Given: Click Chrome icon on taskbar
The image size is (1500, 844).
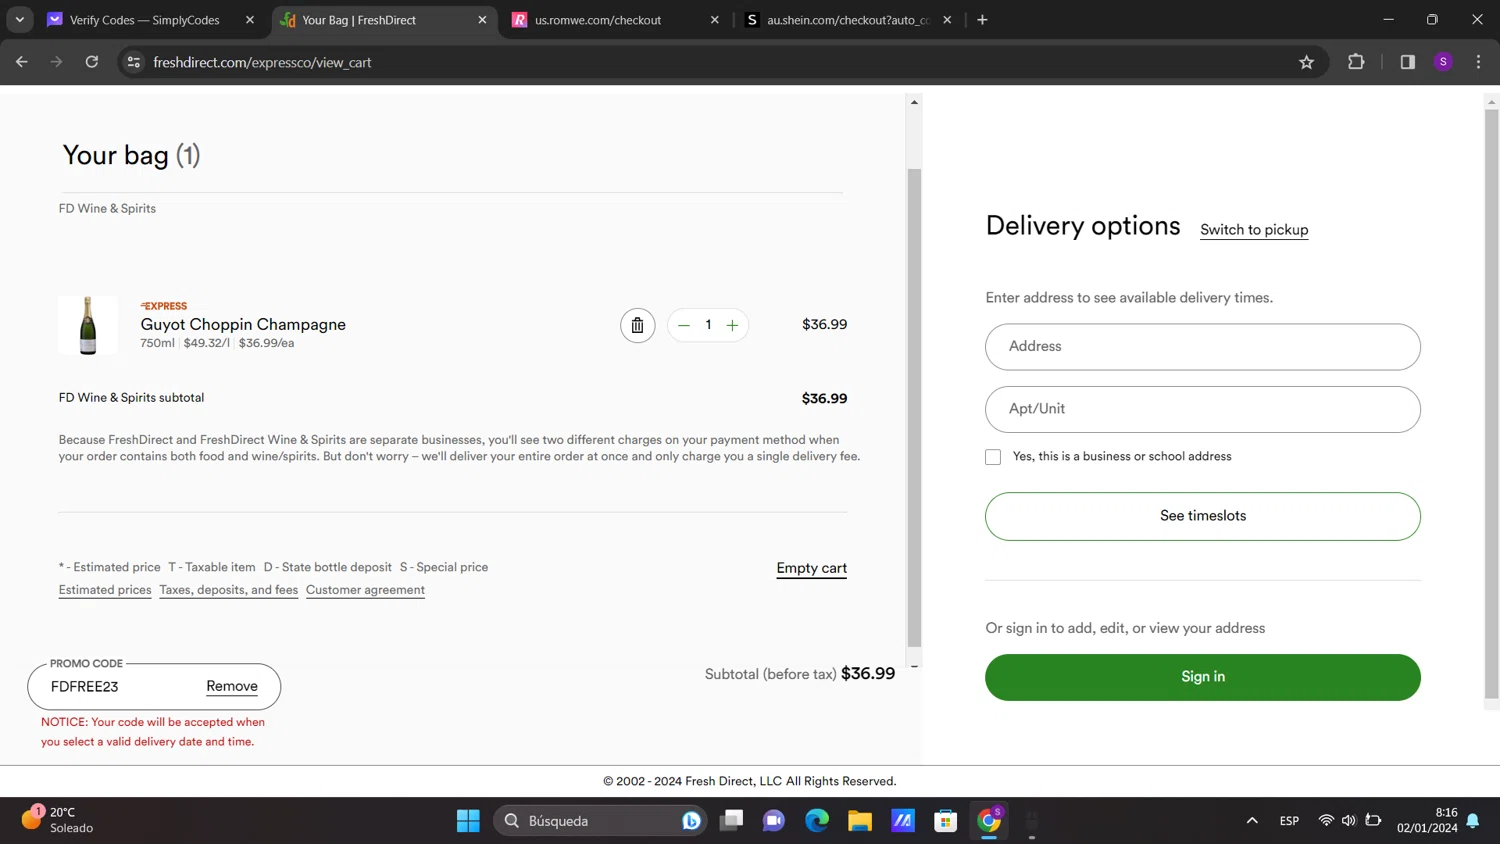Looking at the screenshot, I should pos(989,821).
